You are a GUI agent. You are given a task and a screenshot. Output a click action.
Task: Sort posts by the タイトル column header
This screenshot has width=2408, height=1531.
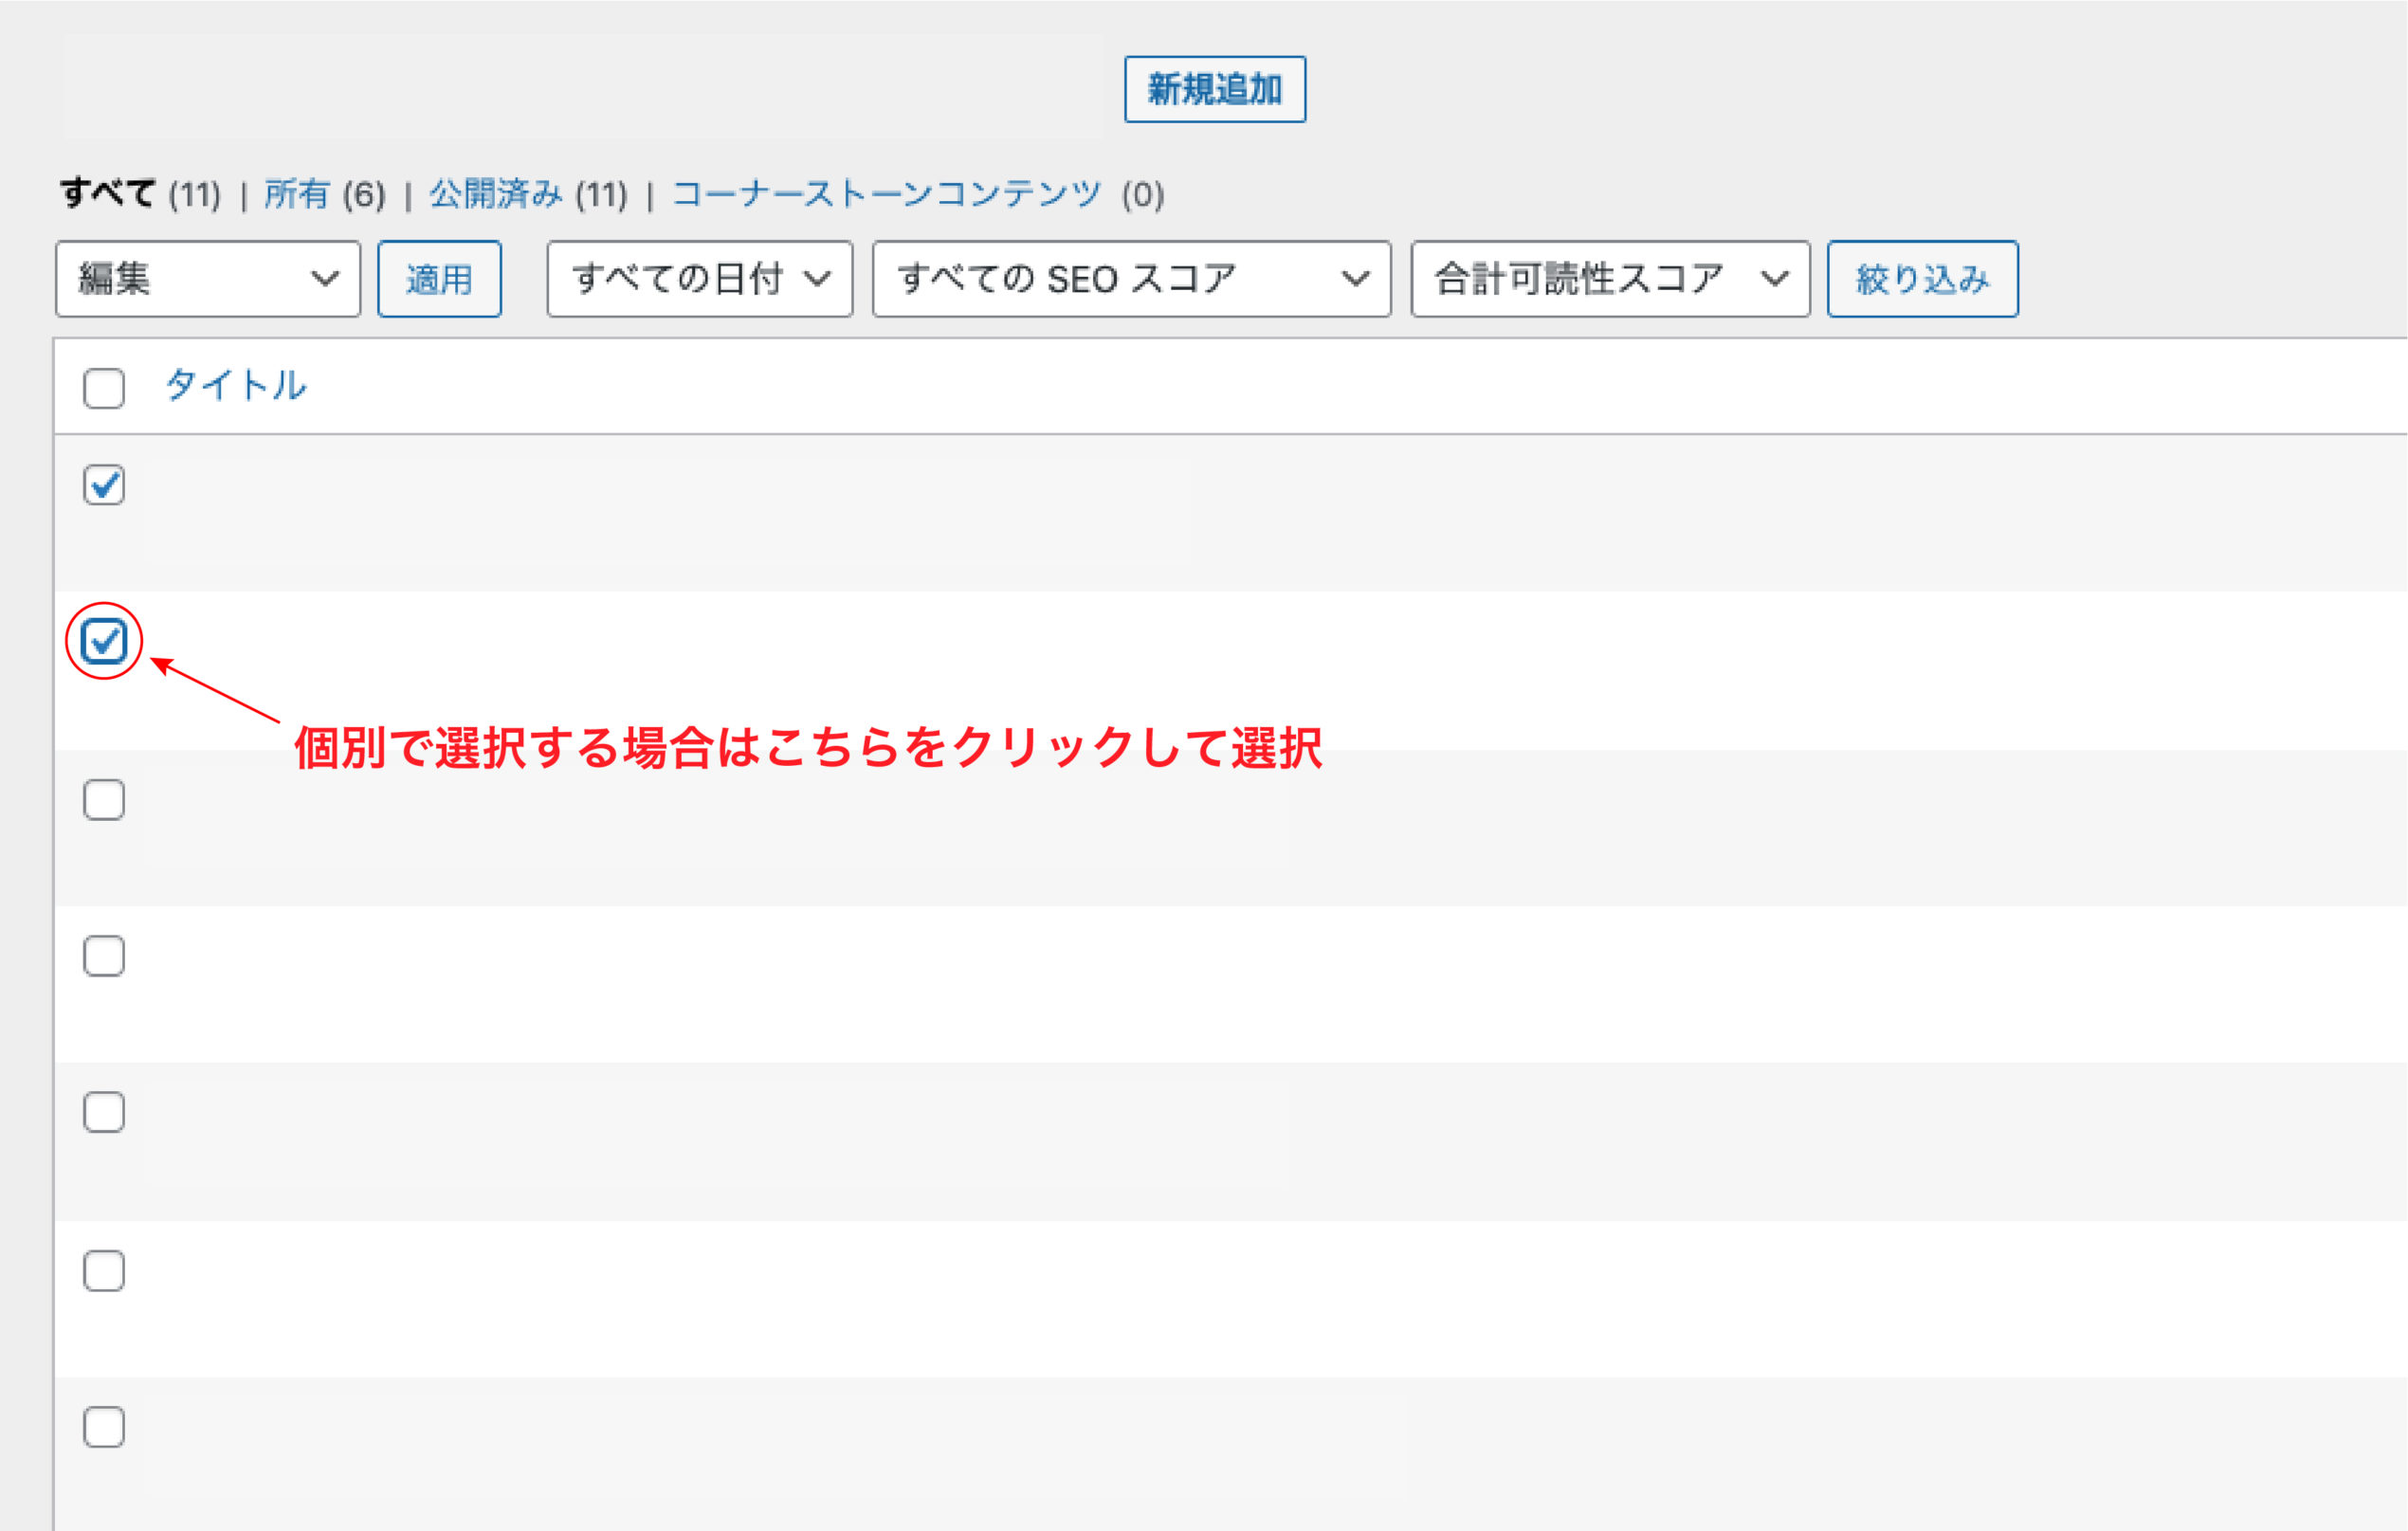tap(235, 386)
